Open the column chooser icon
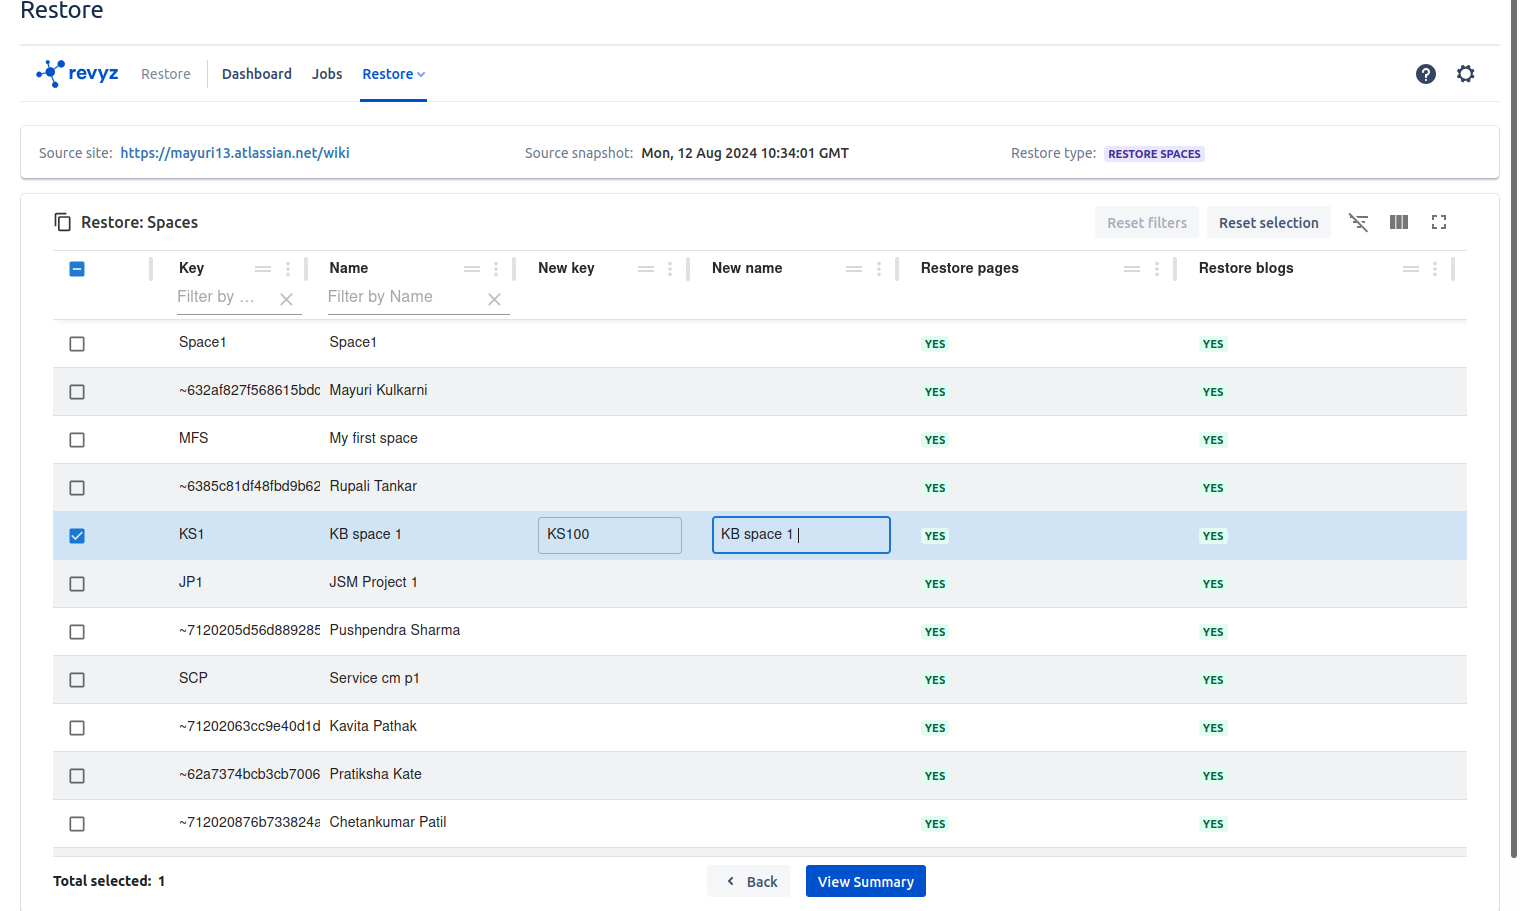Viewport: 1520px width, 911px height. pyautogui.click(x=1398, y=222)
